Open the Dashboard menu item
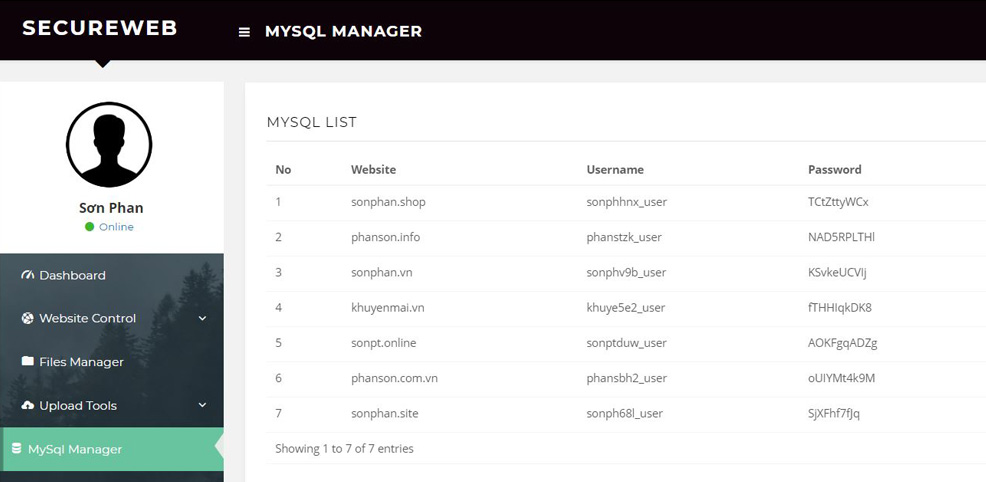Viewport: 986px width, 482px height. click(x=72, y=275)
